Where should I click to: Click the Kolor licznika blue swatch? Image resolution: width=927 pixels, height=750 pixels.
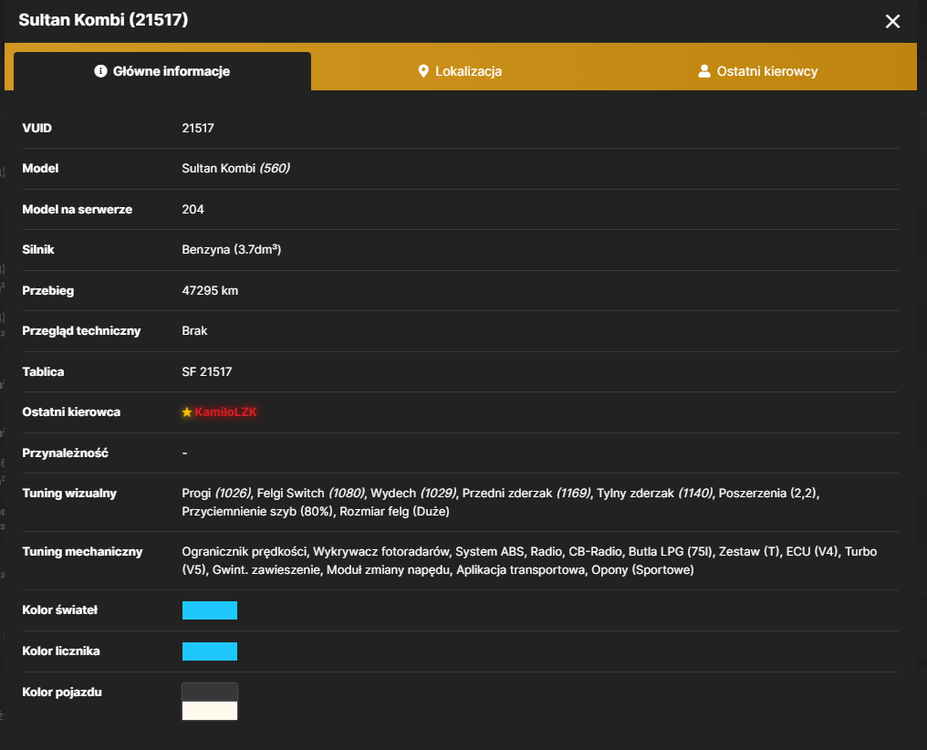[x=209, y=651]
